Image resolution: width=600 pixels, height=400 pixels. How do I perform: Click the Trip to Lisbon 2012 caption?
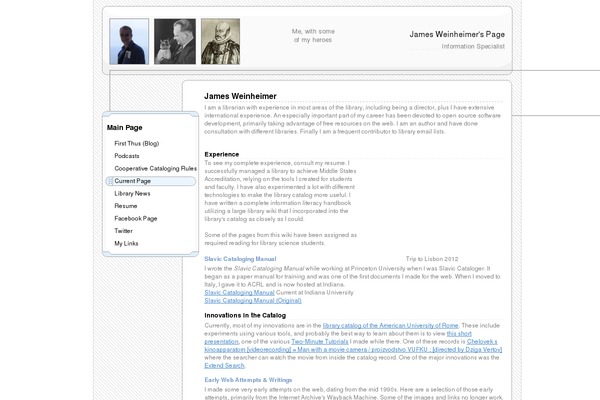(432, 259)
